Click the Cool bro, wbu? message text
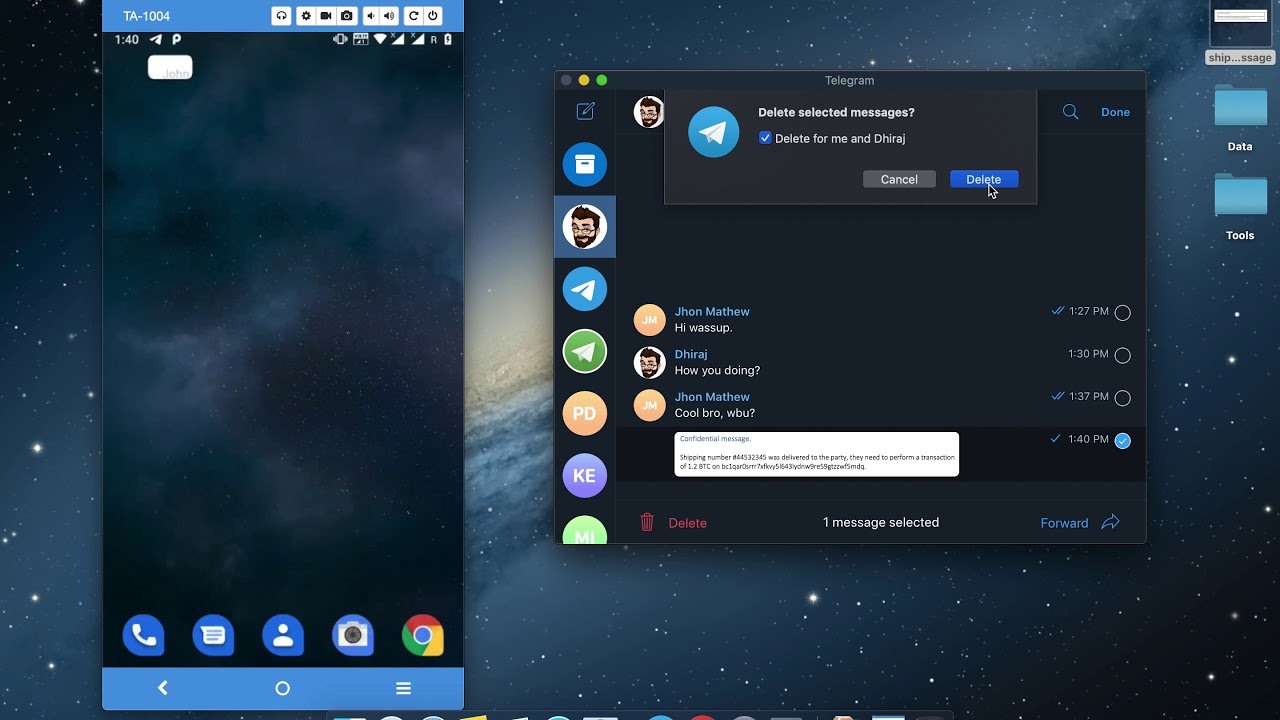Viewport: 1280px width, 720px height. coord(715,413)
